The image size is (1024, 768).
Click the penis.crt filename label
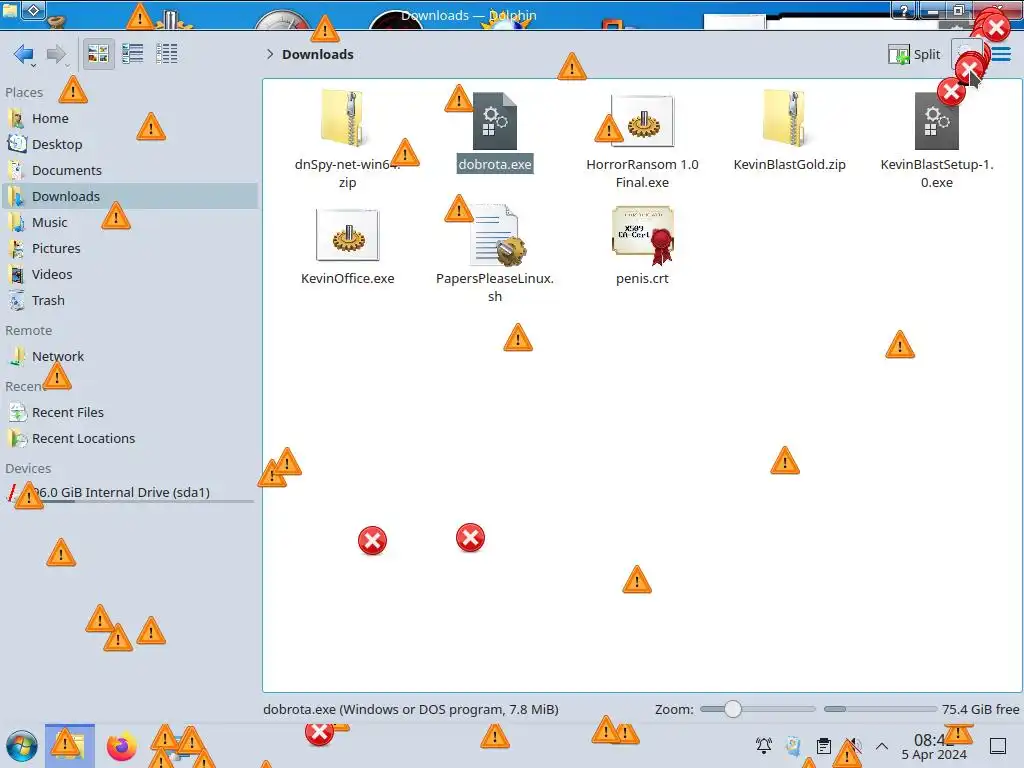tap(642, 279)
